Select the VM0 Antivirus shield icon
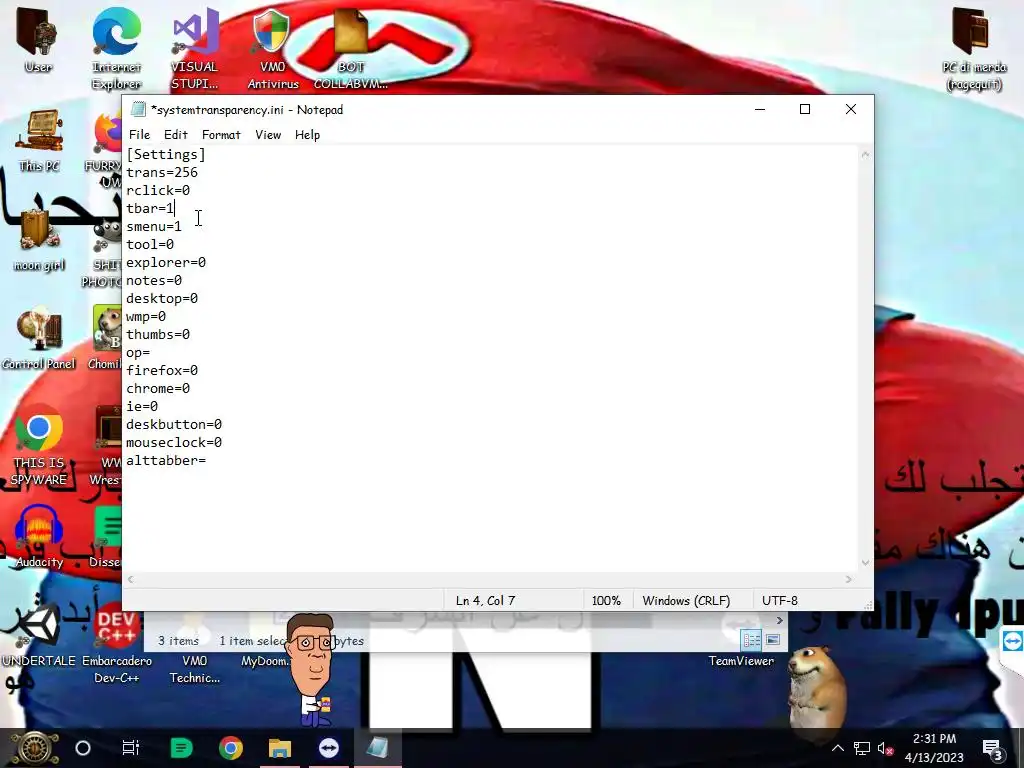The height and width of the screenshot is (768, 1024). pyautogui.click(x=272, y=48)
